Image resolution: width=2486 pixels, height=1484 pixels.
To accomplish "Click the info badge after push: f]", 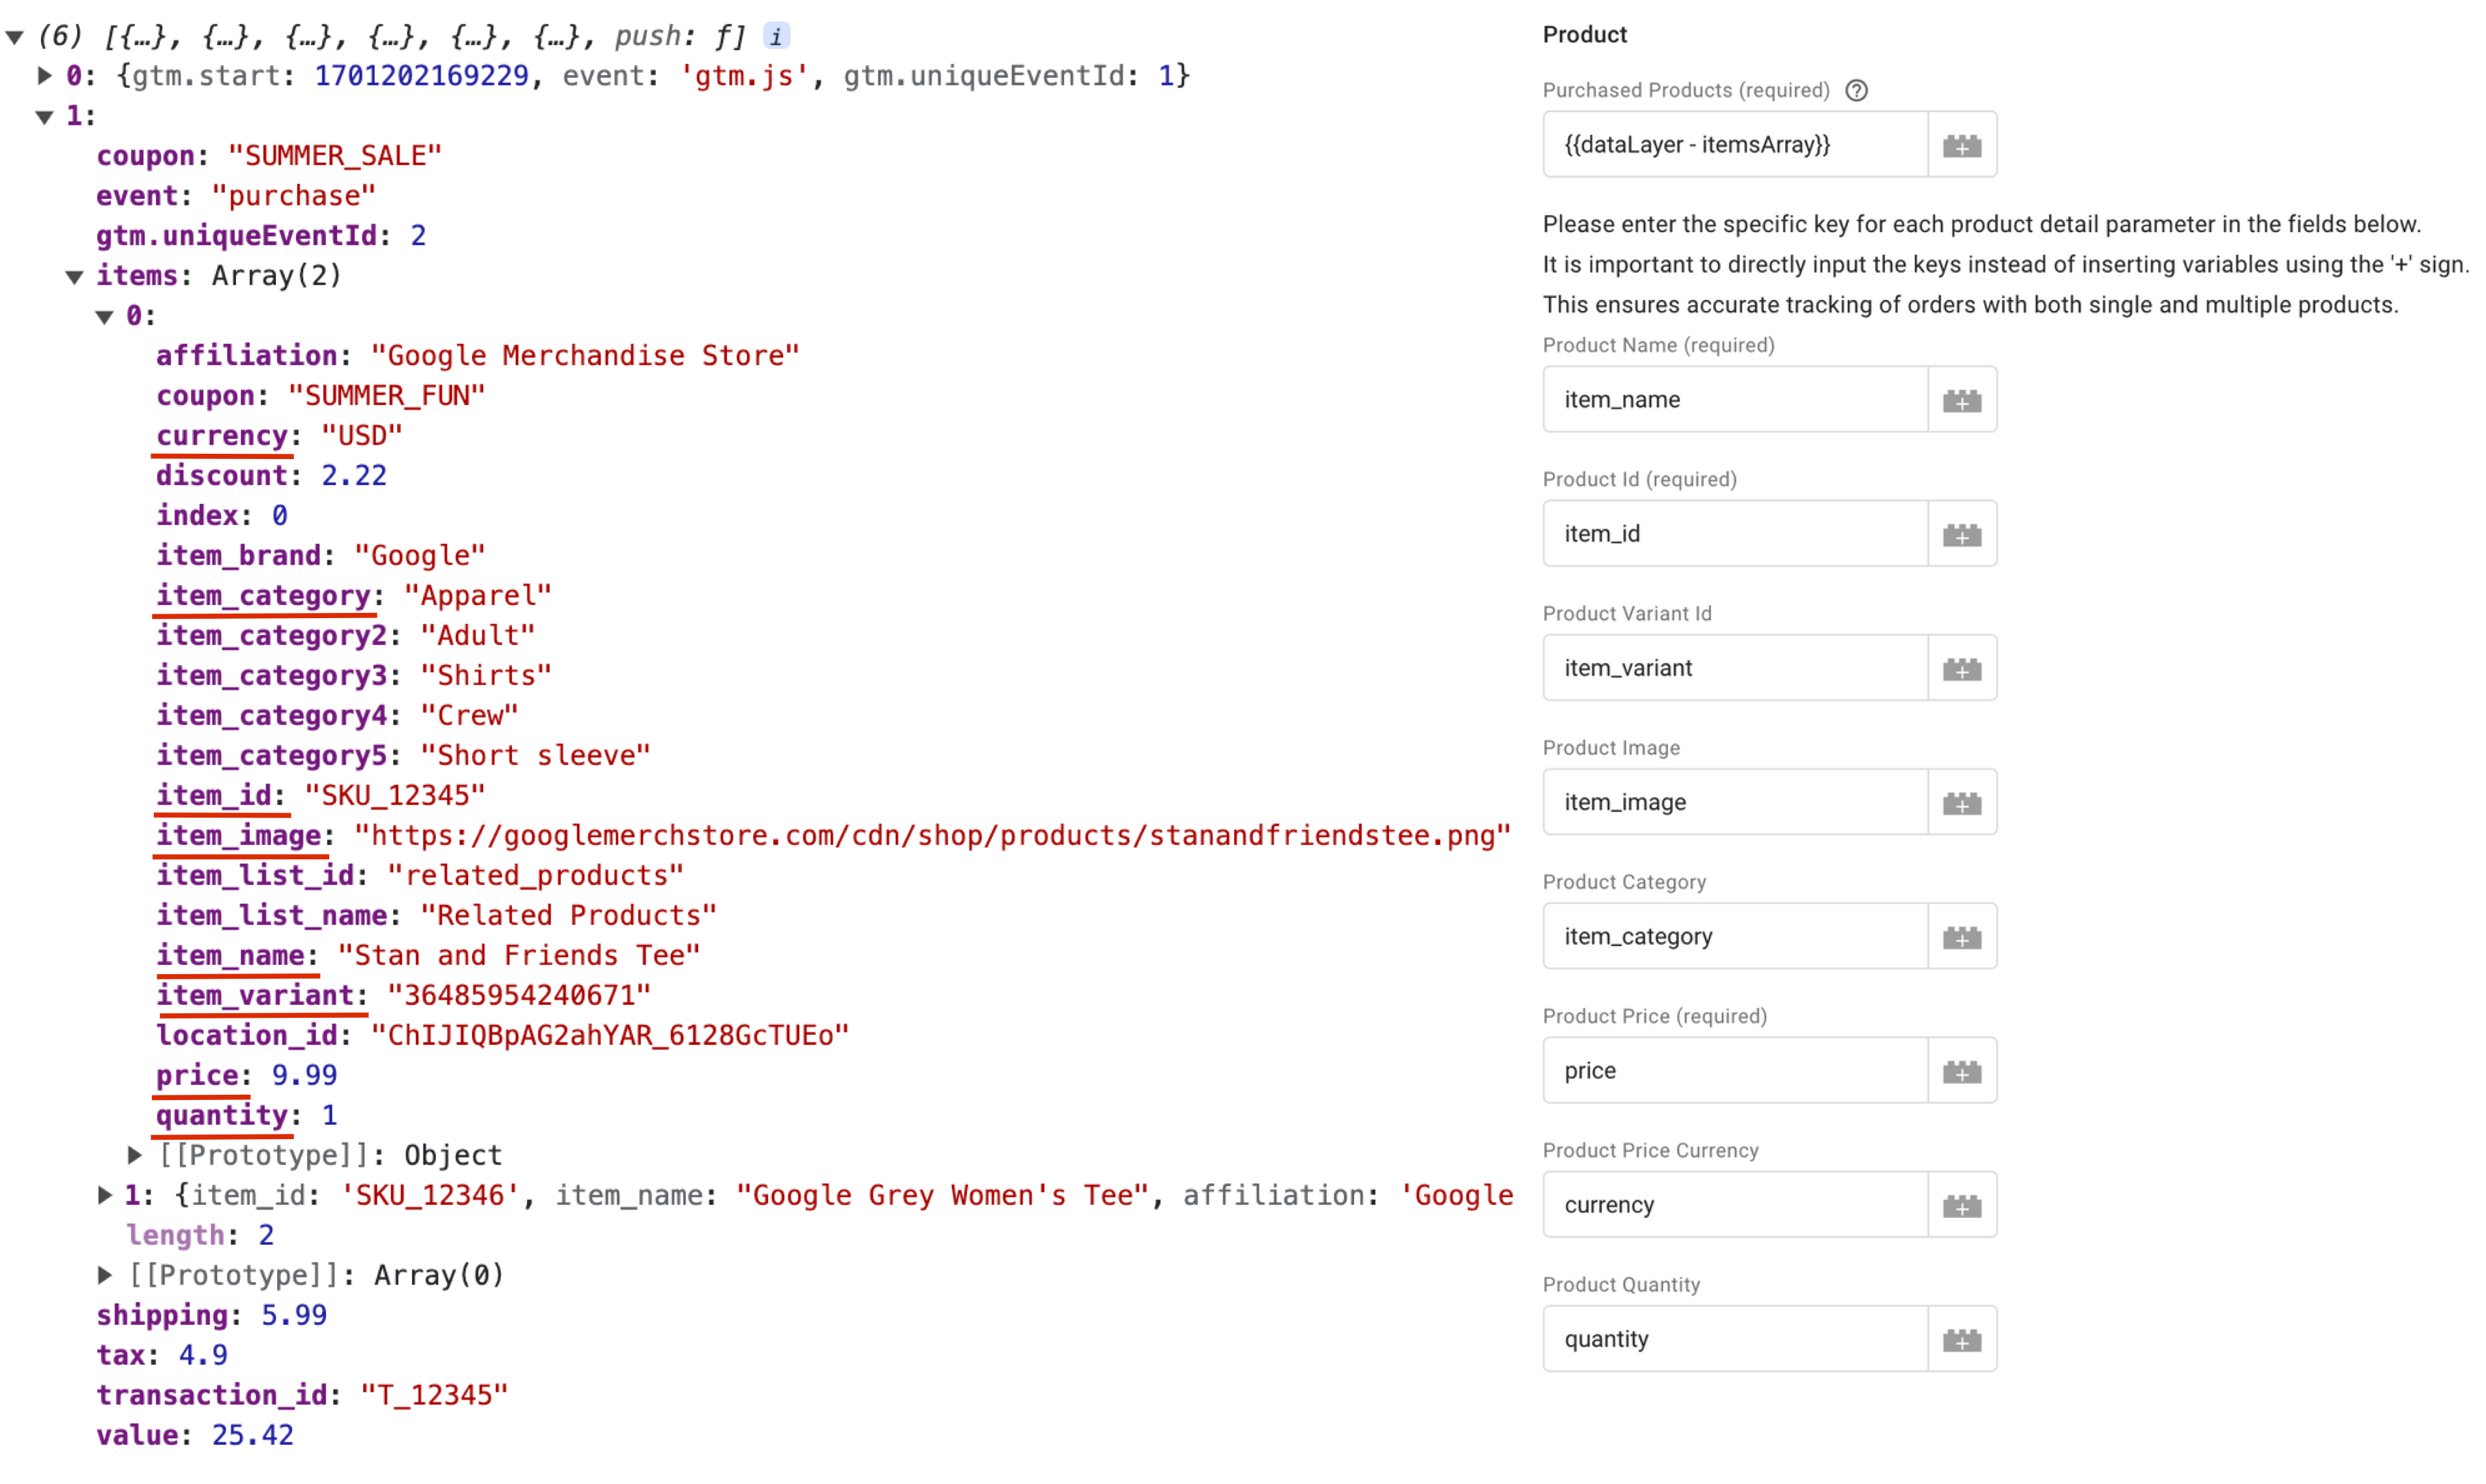I will [776, 37].
